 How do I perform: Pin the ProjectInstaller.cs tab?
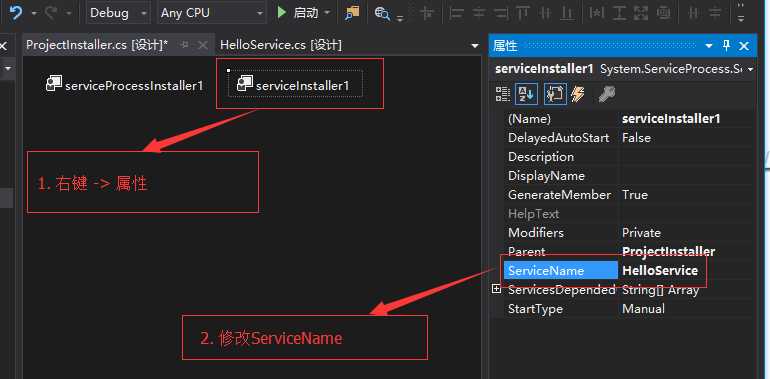pyautogui.click(x=185, y=45)
